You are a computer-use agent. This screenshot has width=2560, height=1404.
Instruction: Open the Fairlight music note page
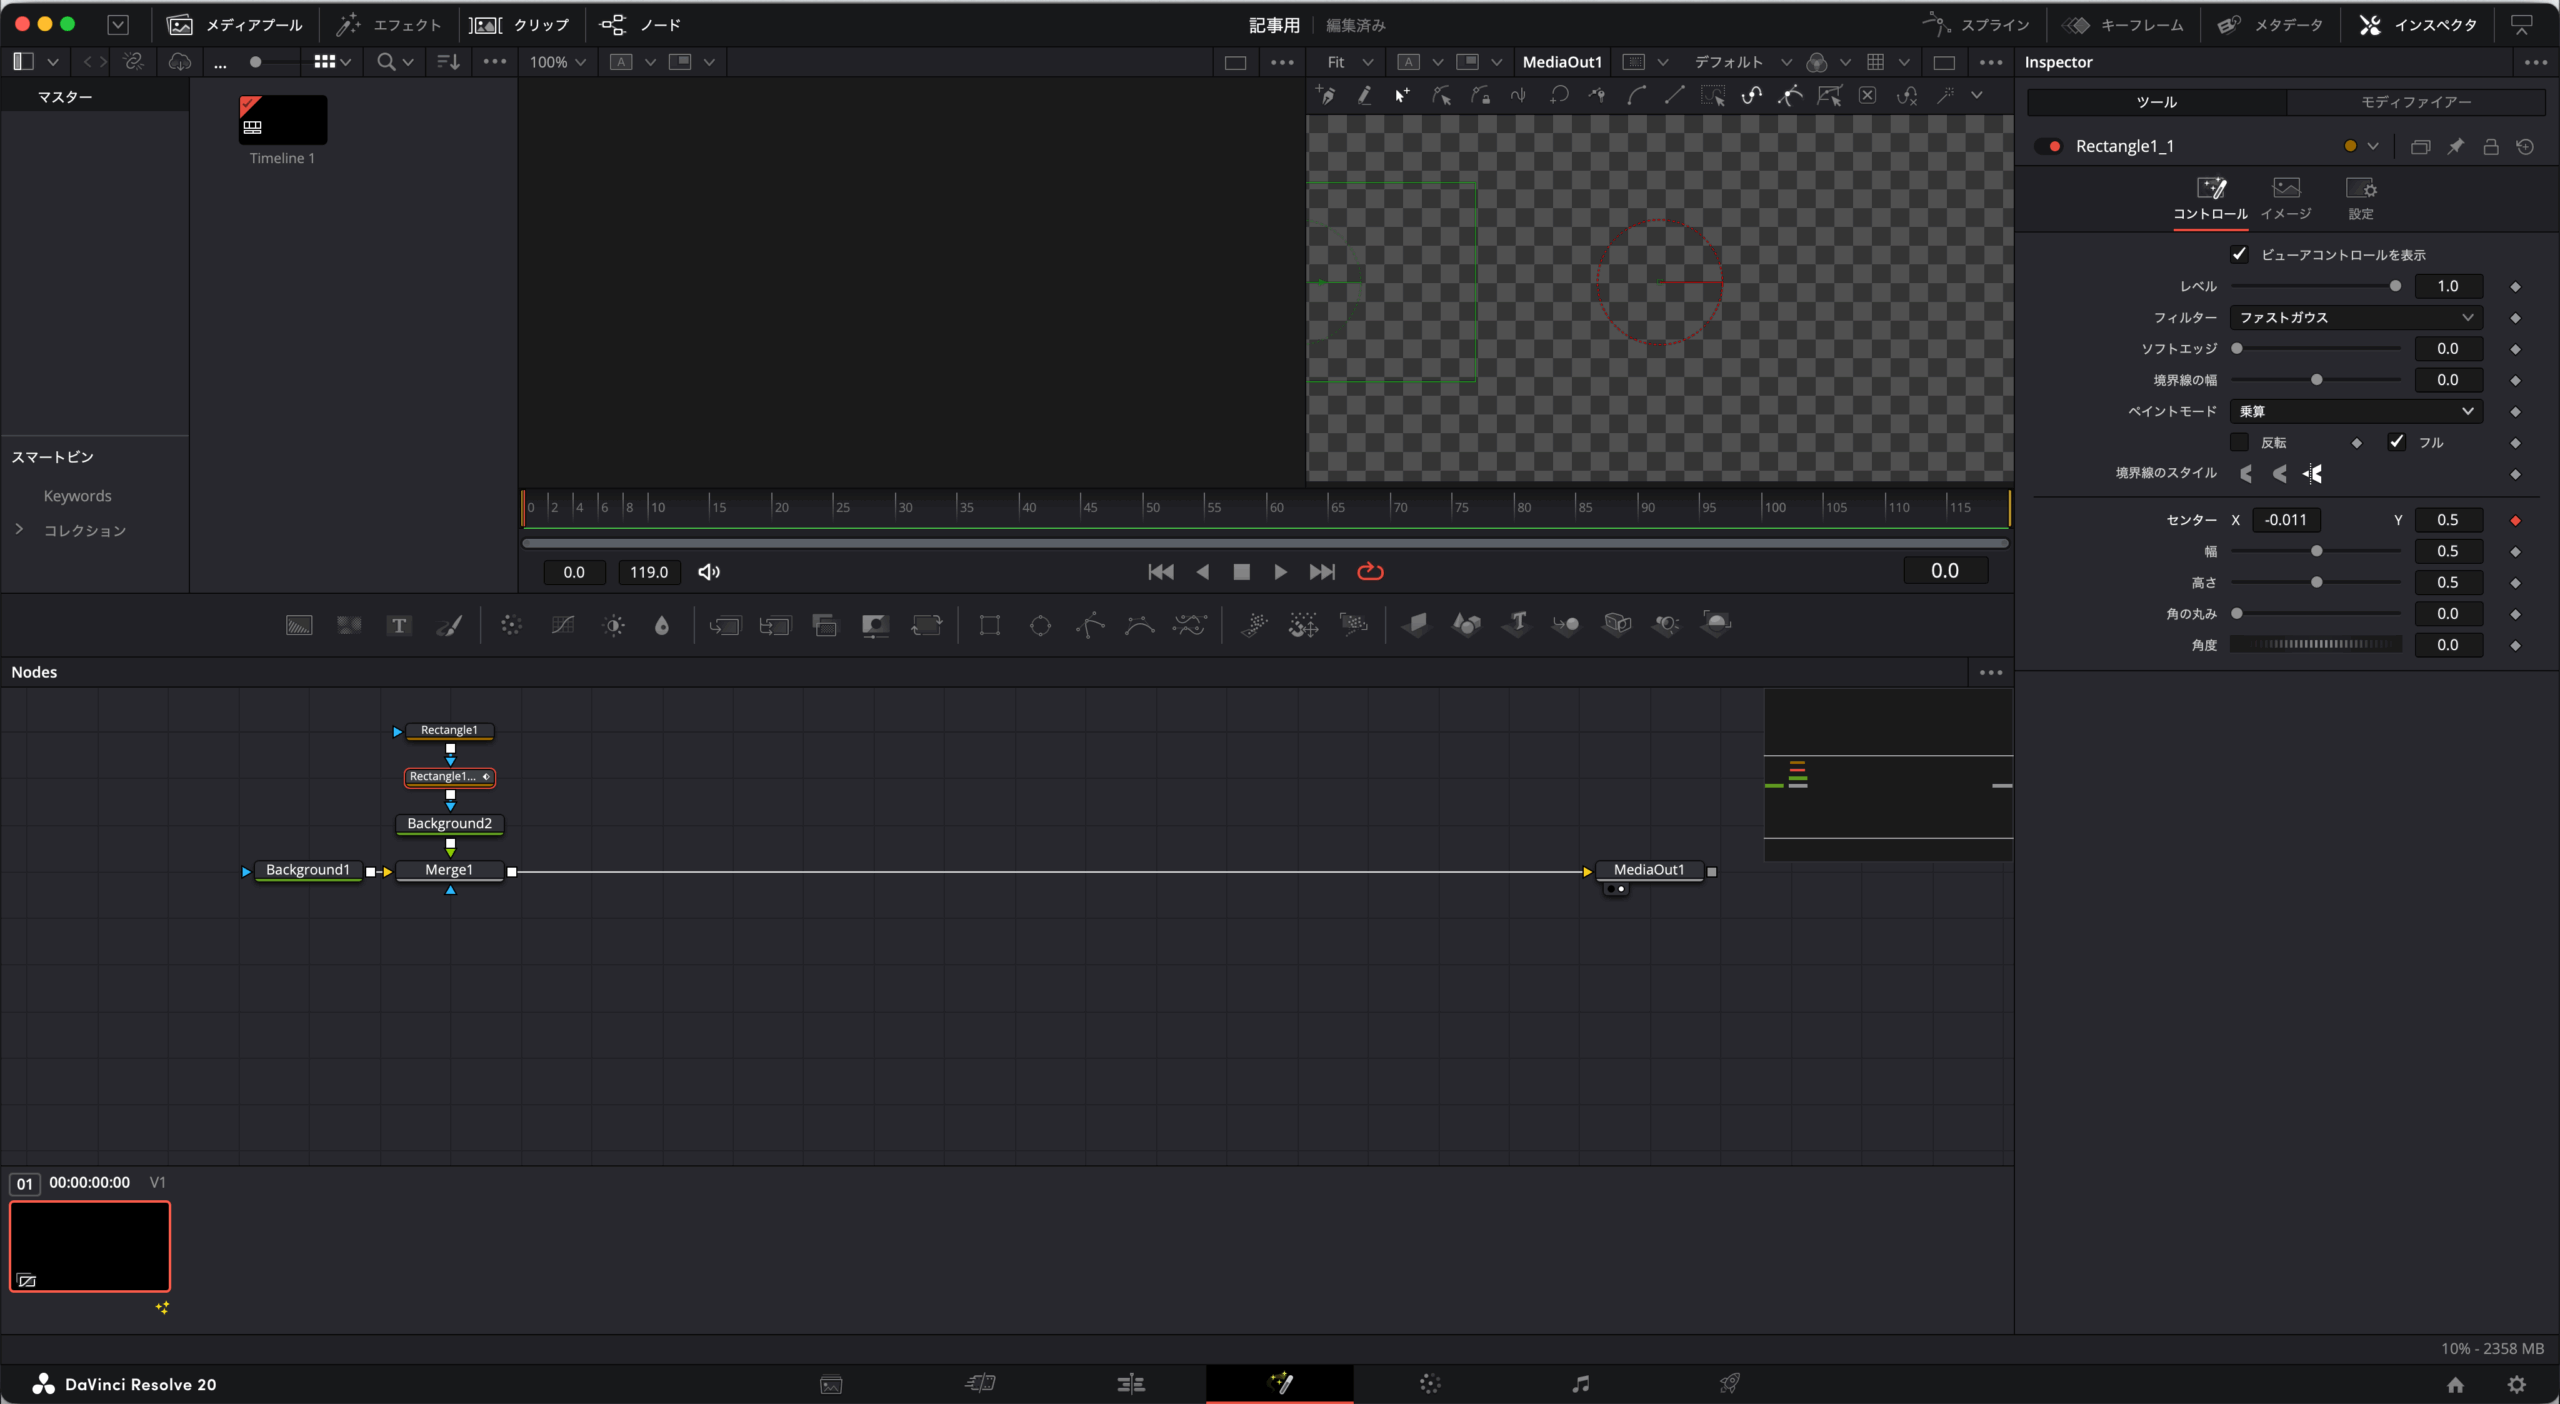coord(1580,1384)
